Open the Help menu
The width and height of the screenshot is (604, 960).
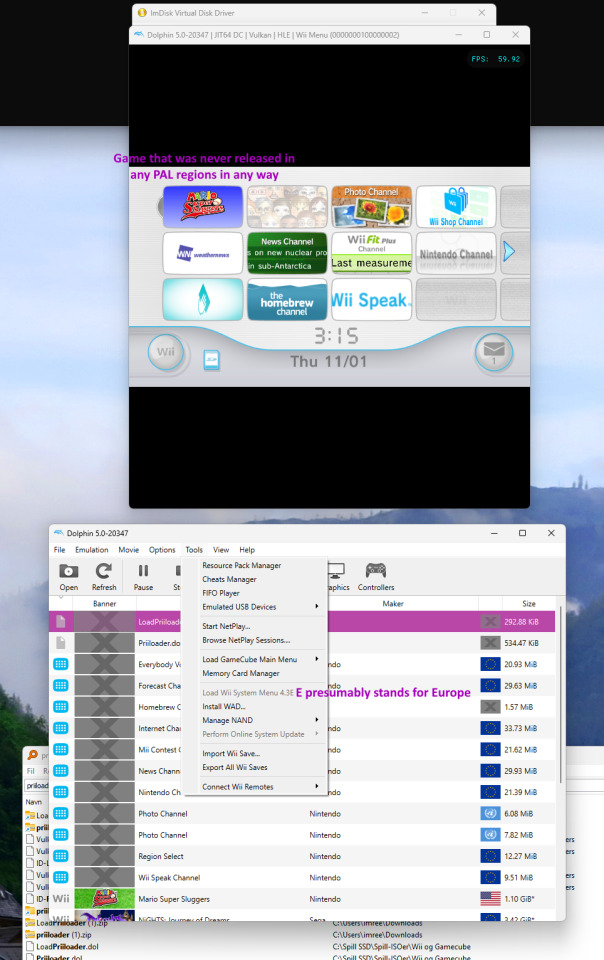[x=247, y=550]
